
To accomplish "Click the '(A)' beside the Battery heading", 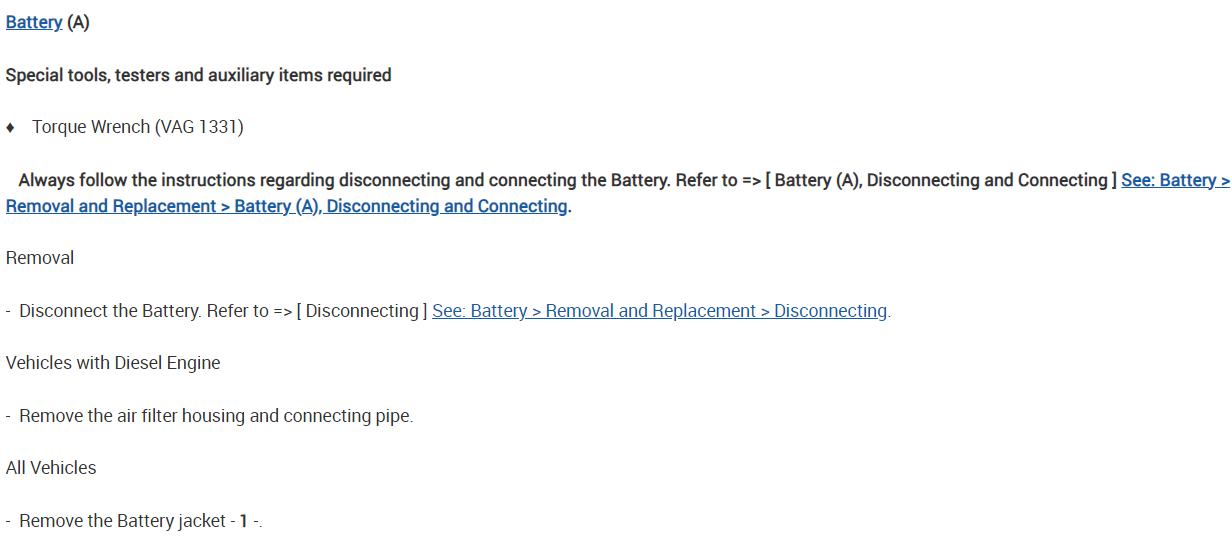I will (x=78, y=22).
